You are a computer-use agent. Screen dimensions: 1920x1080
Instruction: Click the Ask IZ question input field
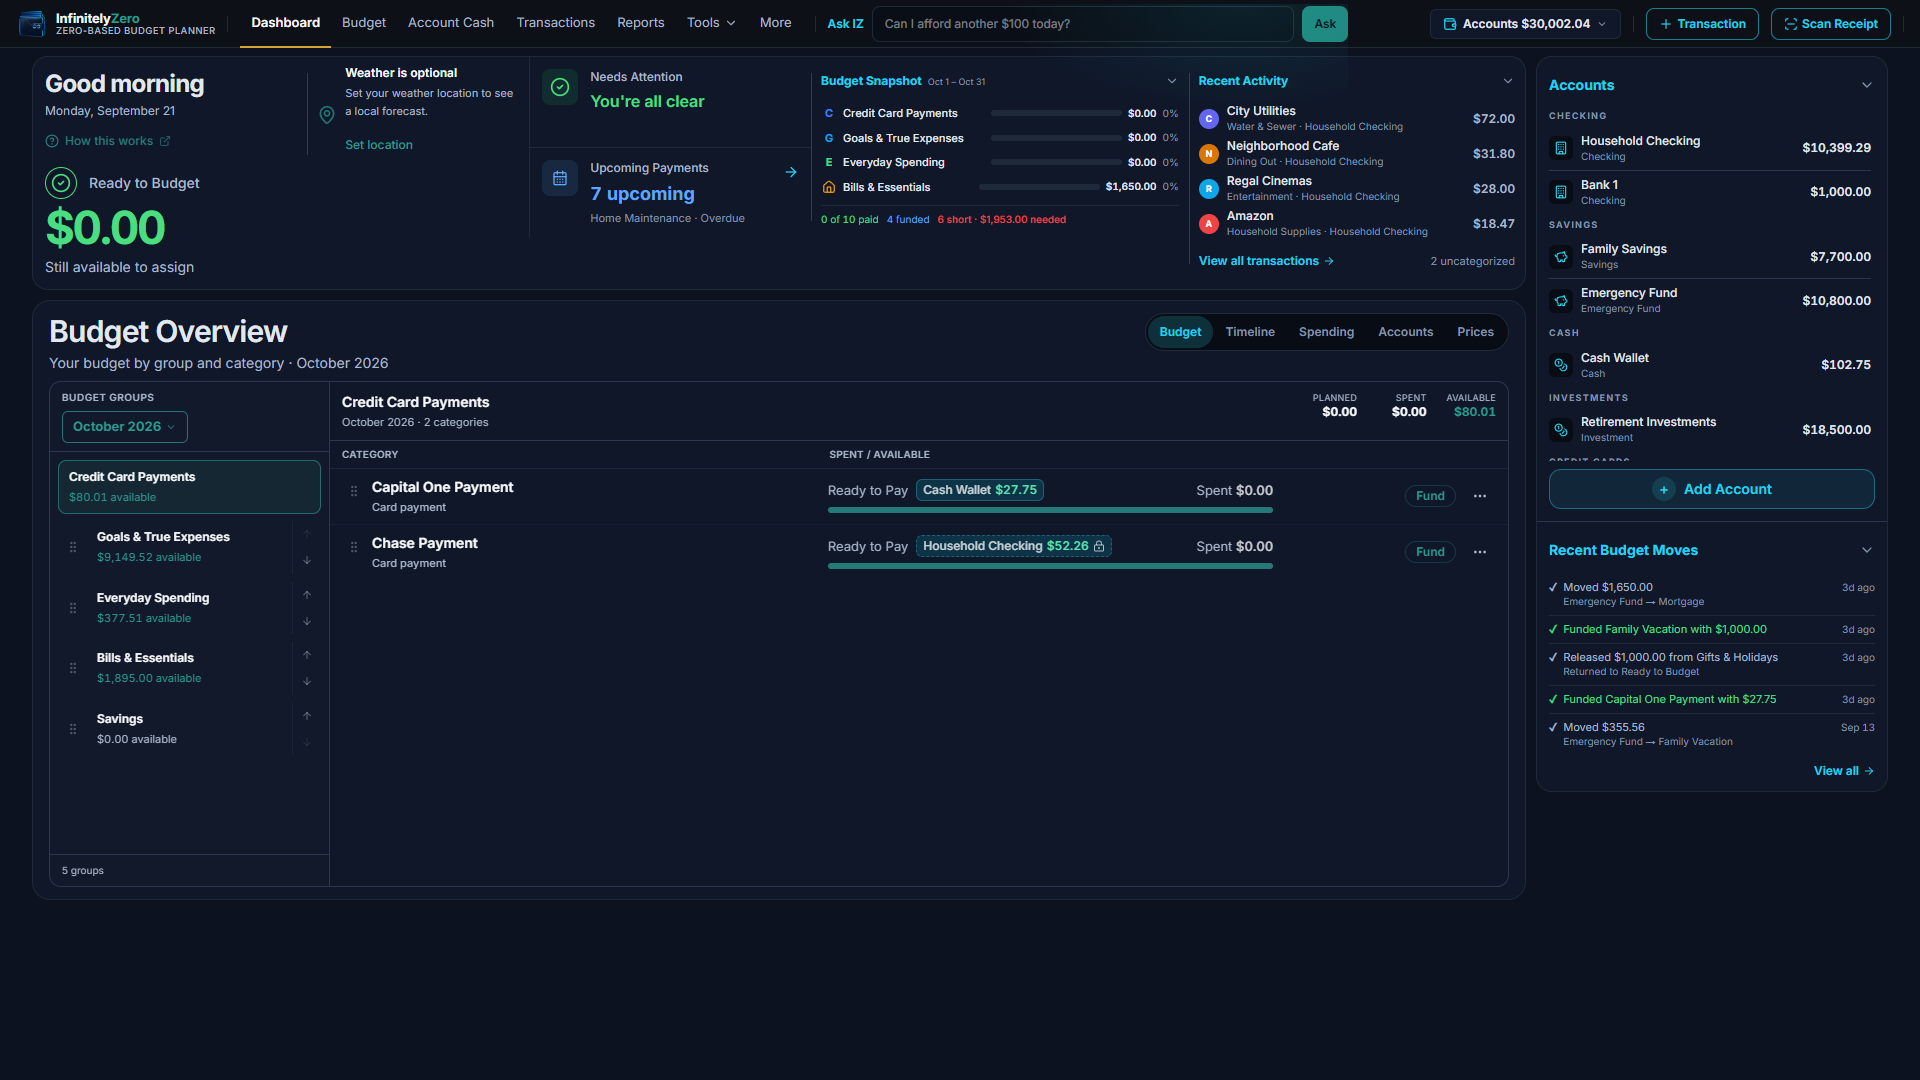point(1082,24)
